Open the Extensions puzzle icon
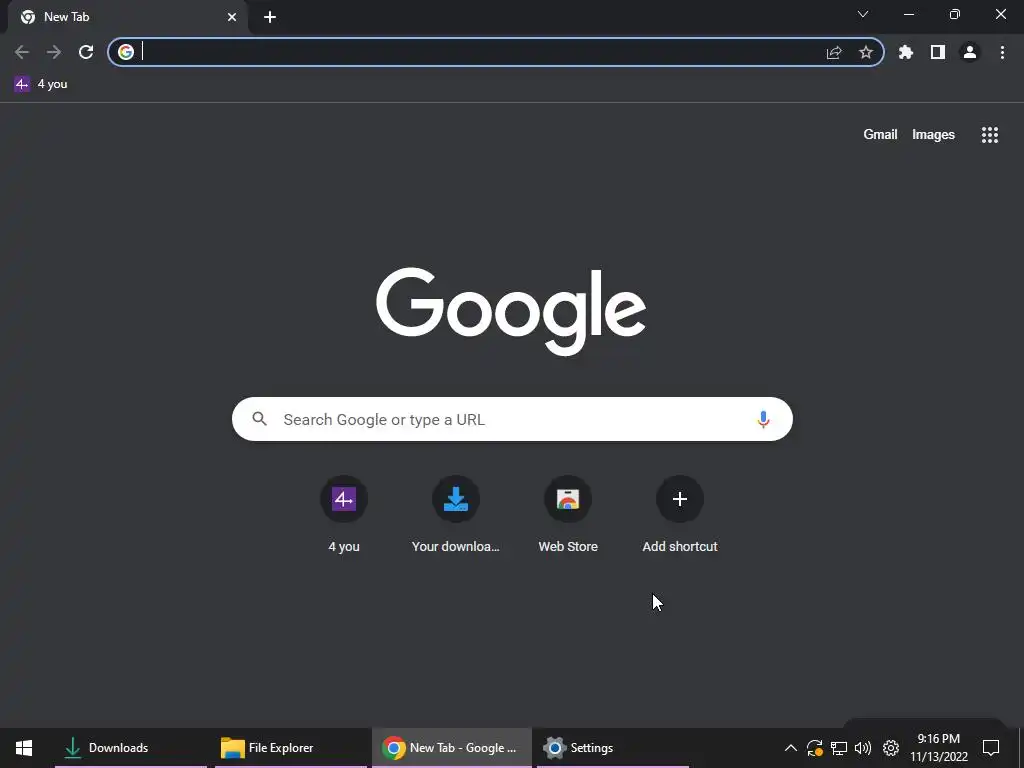The width and height of the screenshot is (1024, 768). (906, 52)
